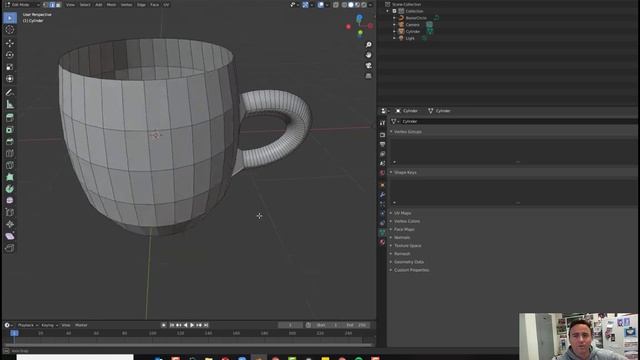640x360 pixels.
Task: Select the Scale tool
Action: tap(10, 67)
